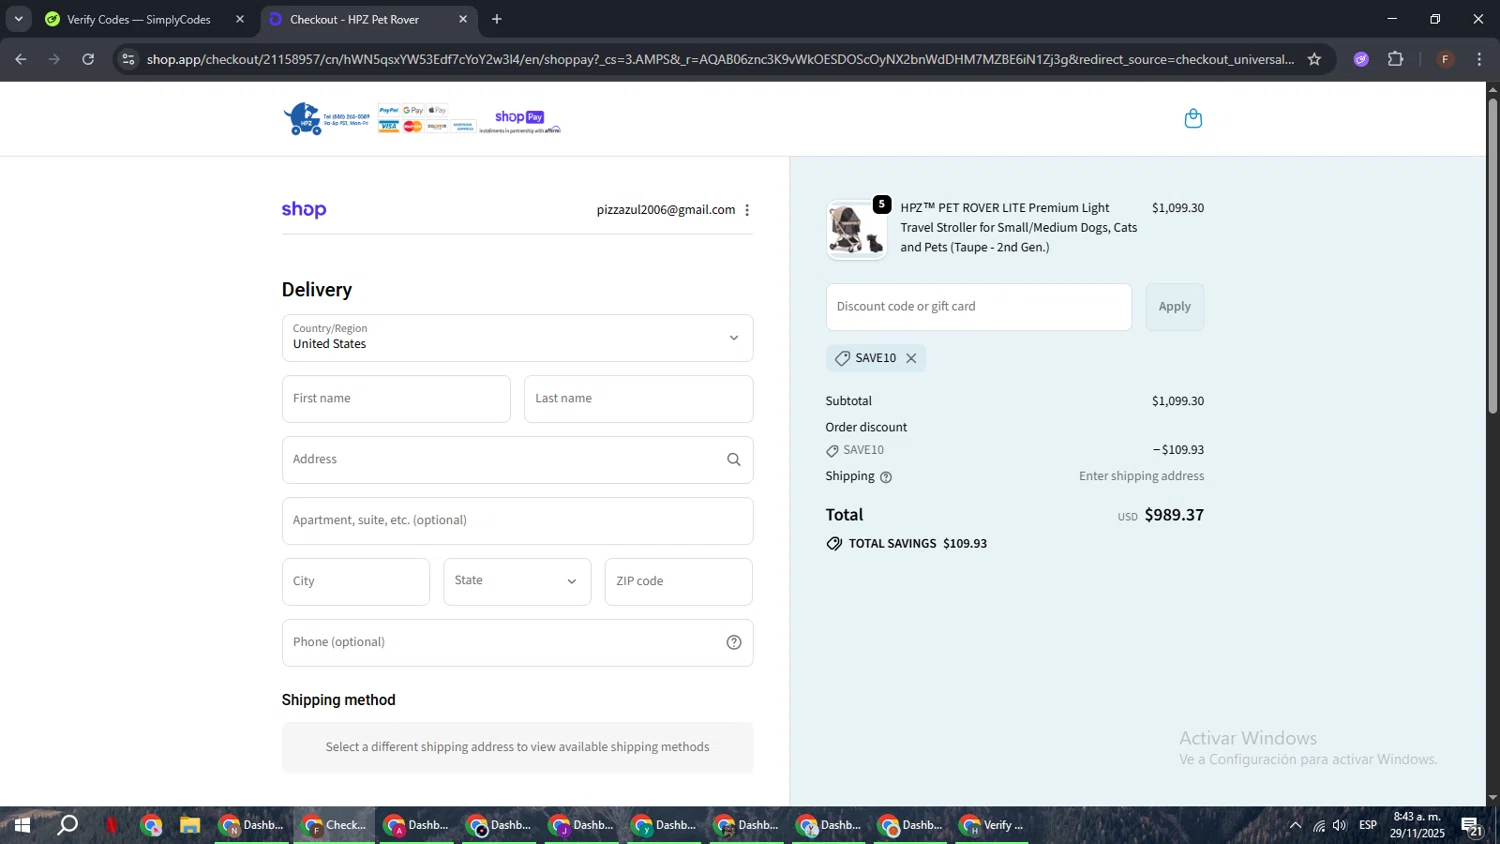1500x844 pixels.
Task: Reload the checkout page
Action: tap(88, 59)
